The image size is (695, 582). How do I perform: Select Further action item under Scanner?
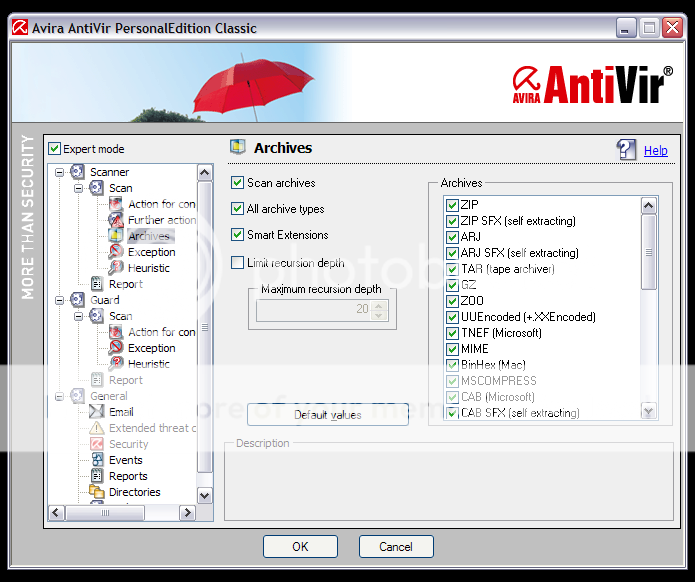tap(161, 220)
